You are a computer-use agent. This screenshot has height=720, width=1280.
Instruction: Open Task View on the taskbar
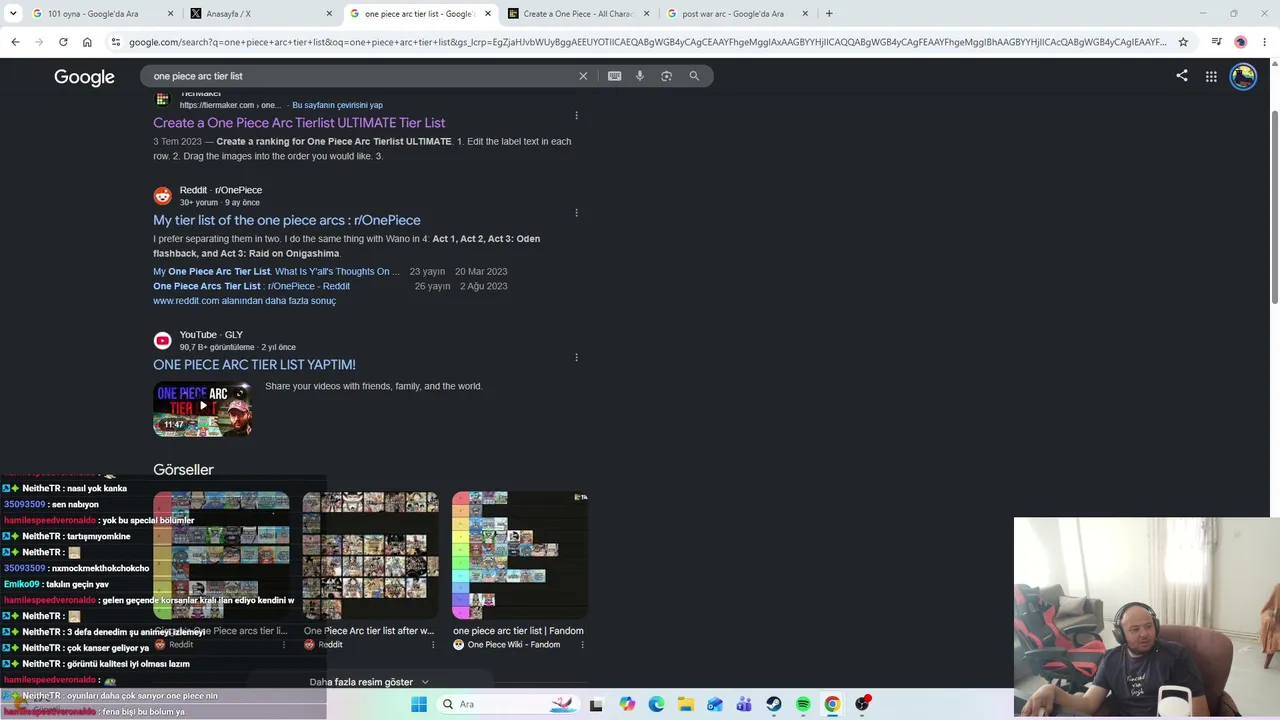coord(596,704)
